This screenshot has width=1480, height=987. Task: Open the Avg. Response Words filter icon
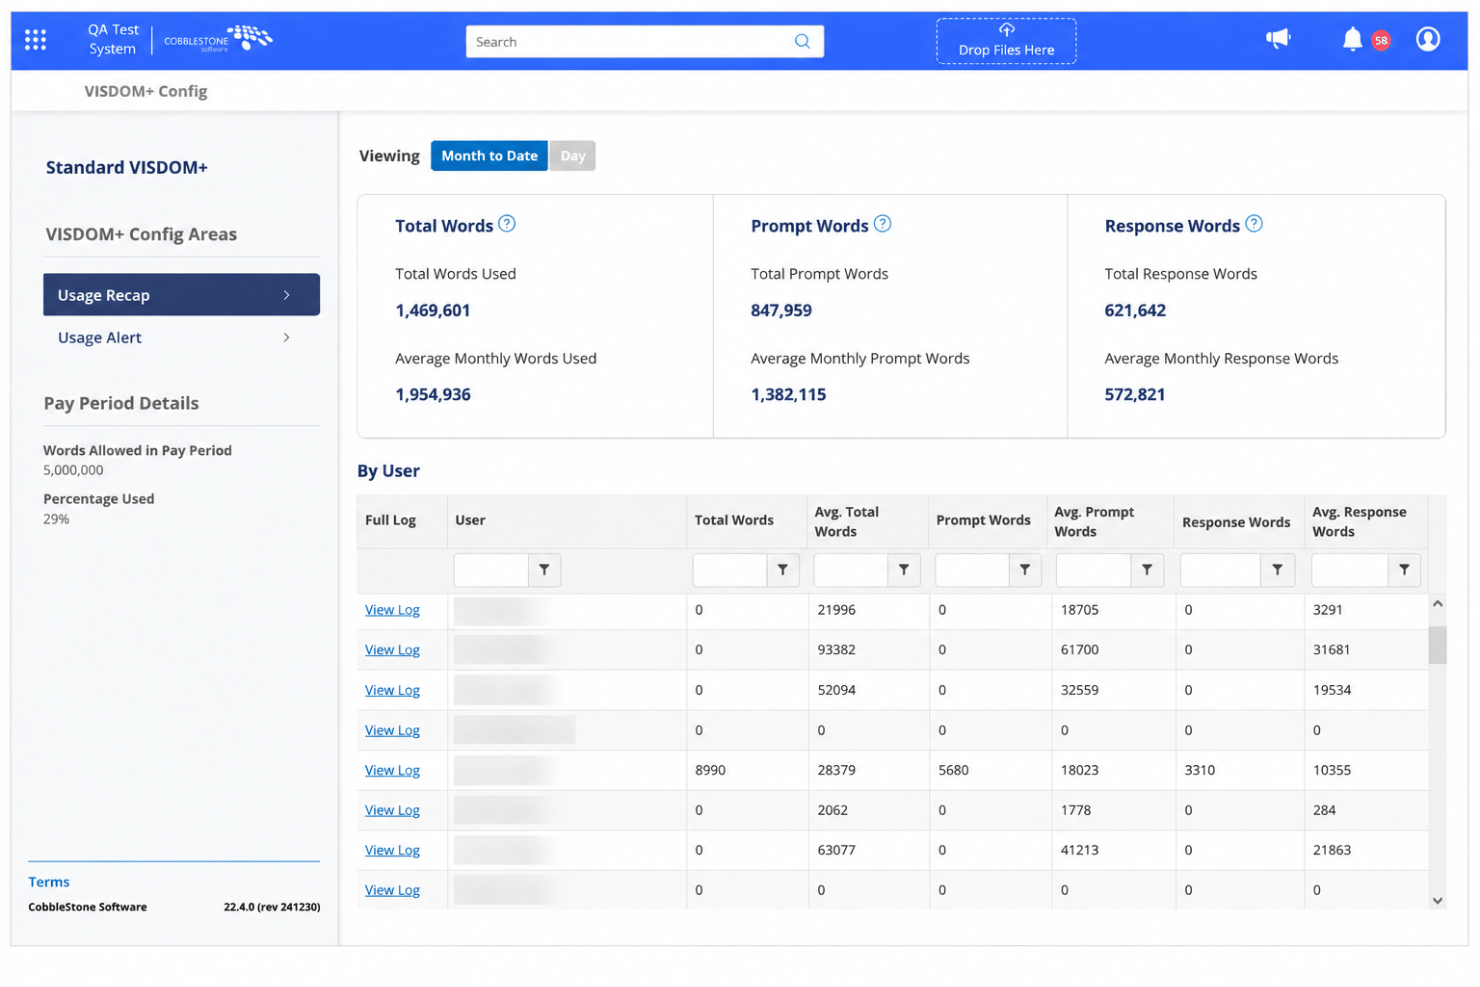(1404, 570)
